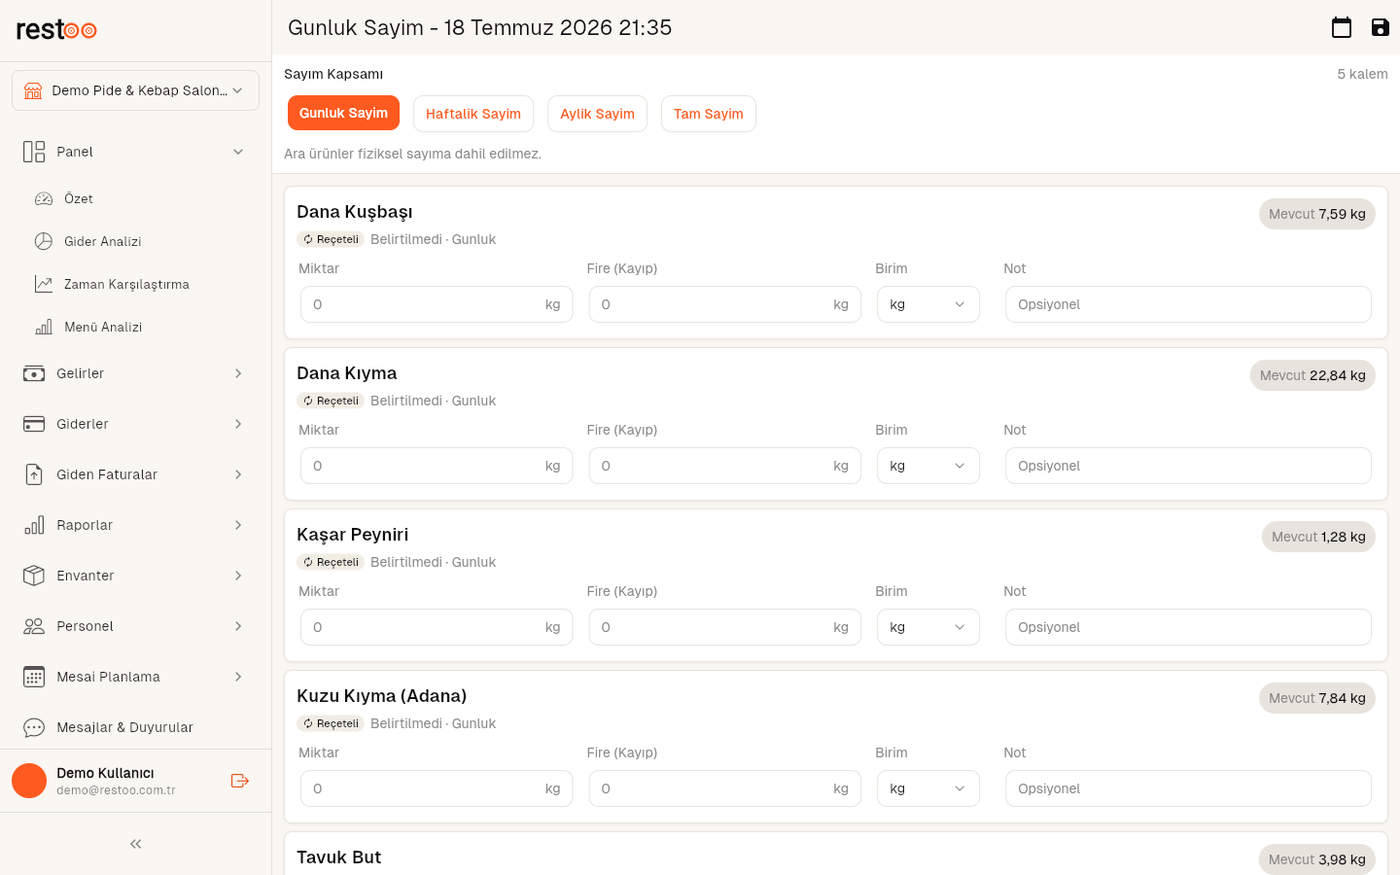The height and width of the screenshot is (875, 1400).
Task: Click the Not field for Kaşar Peyniri
Action: click(1188, 627)
